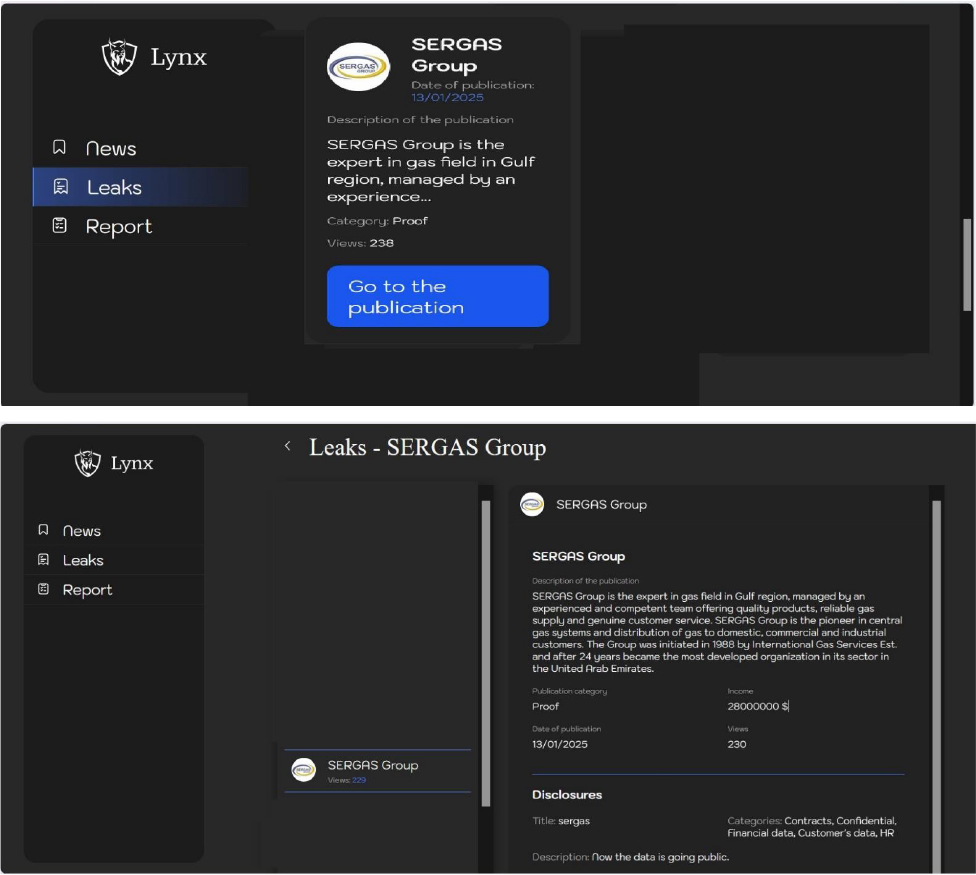
Task: Go back using the arrow beside Leaks - SERGAS Group
Action: 287,446
